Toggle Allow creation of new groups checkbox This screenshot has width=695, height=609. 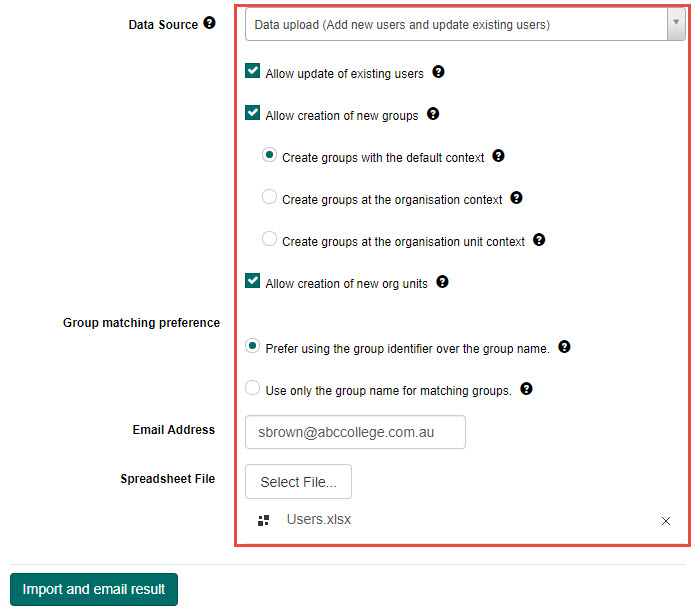[x=253, y=114]
